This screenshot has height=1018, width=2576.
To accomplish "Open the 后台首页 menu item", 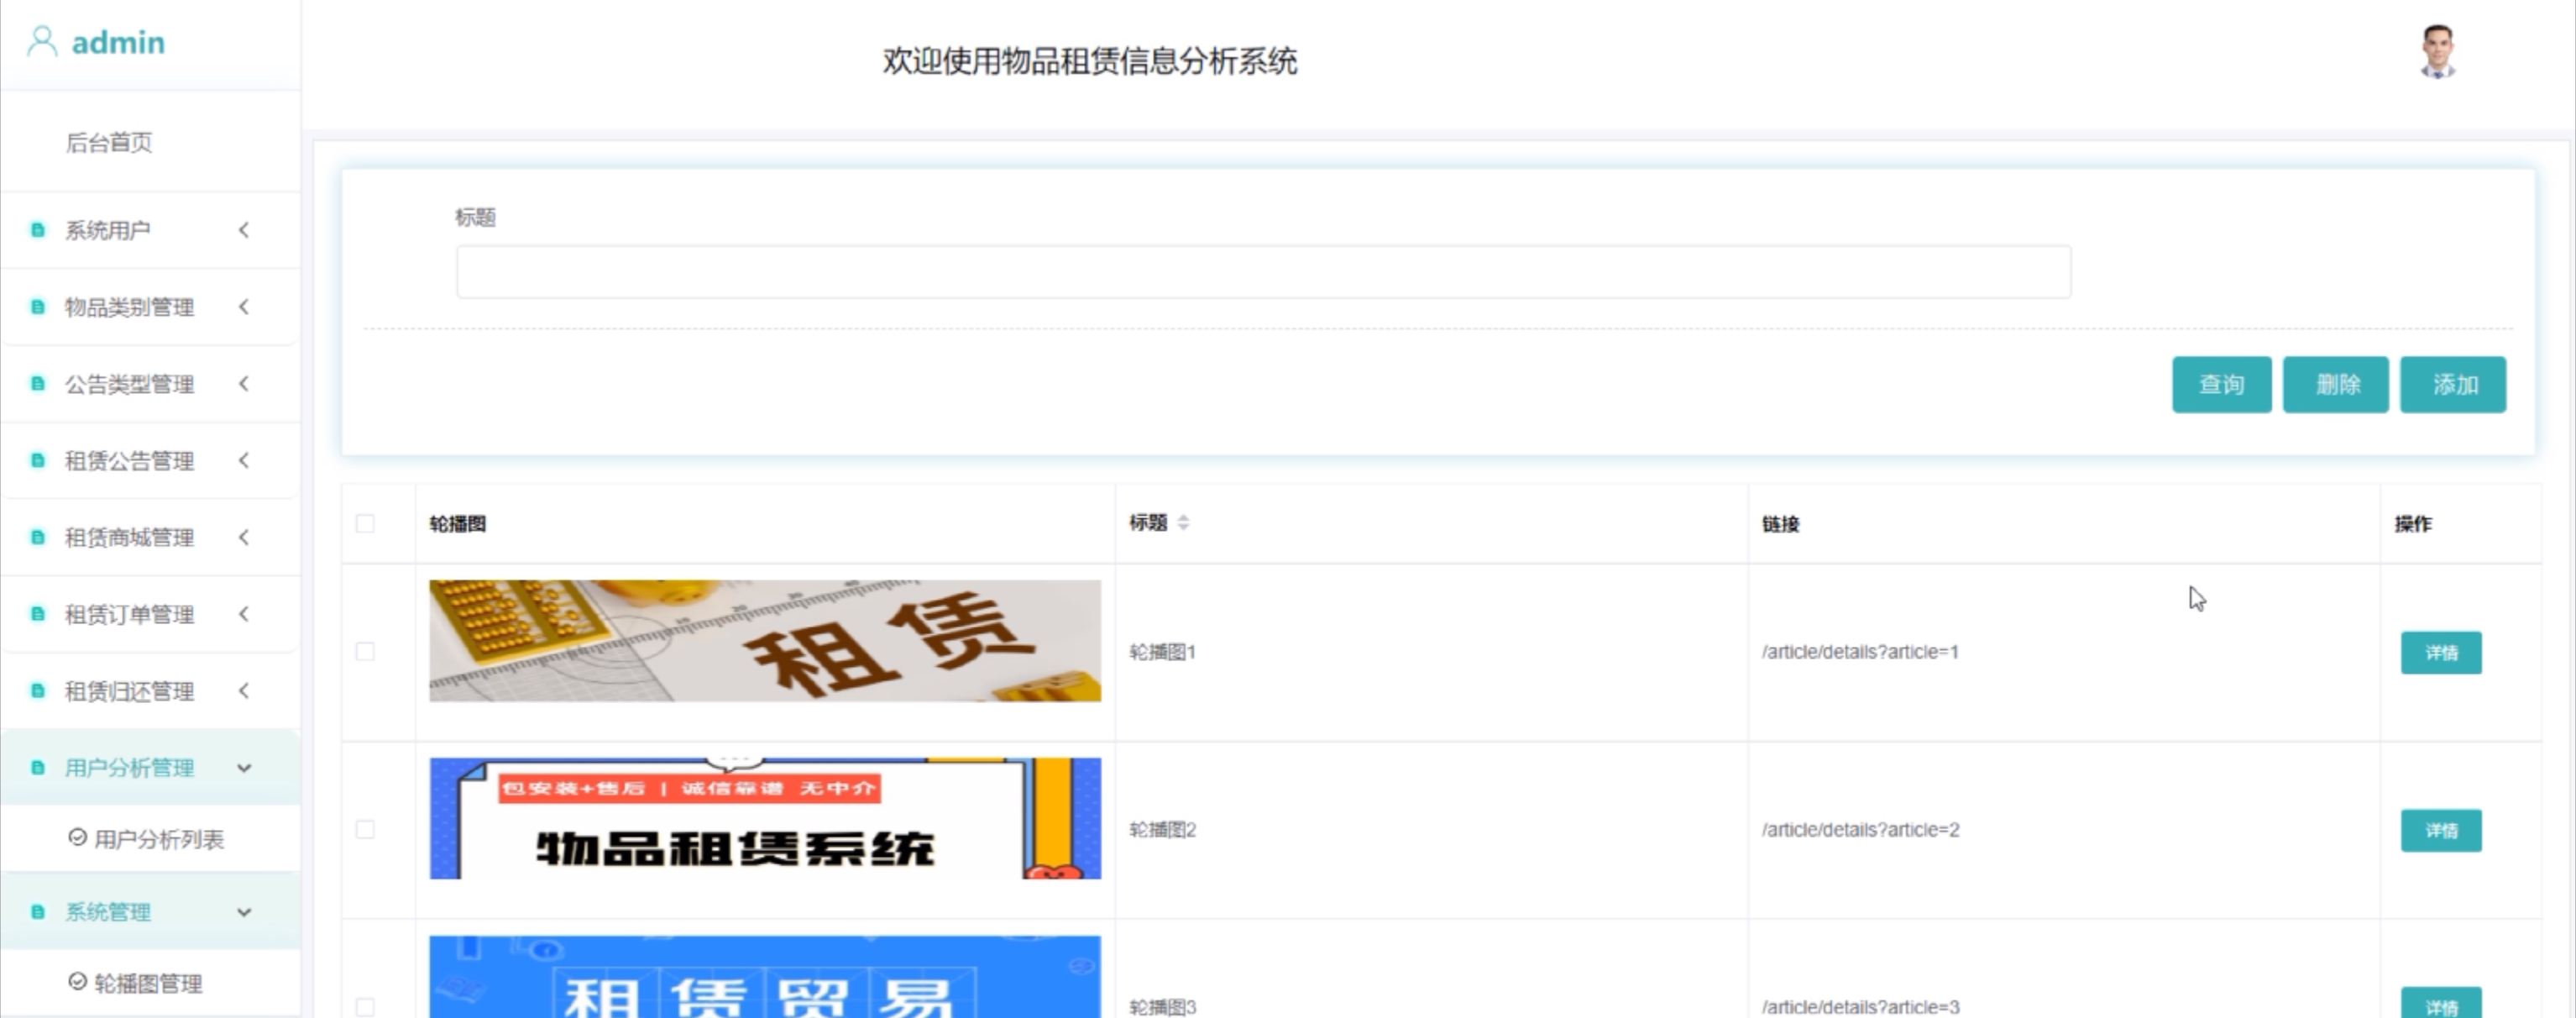I will tap(109, 143).
